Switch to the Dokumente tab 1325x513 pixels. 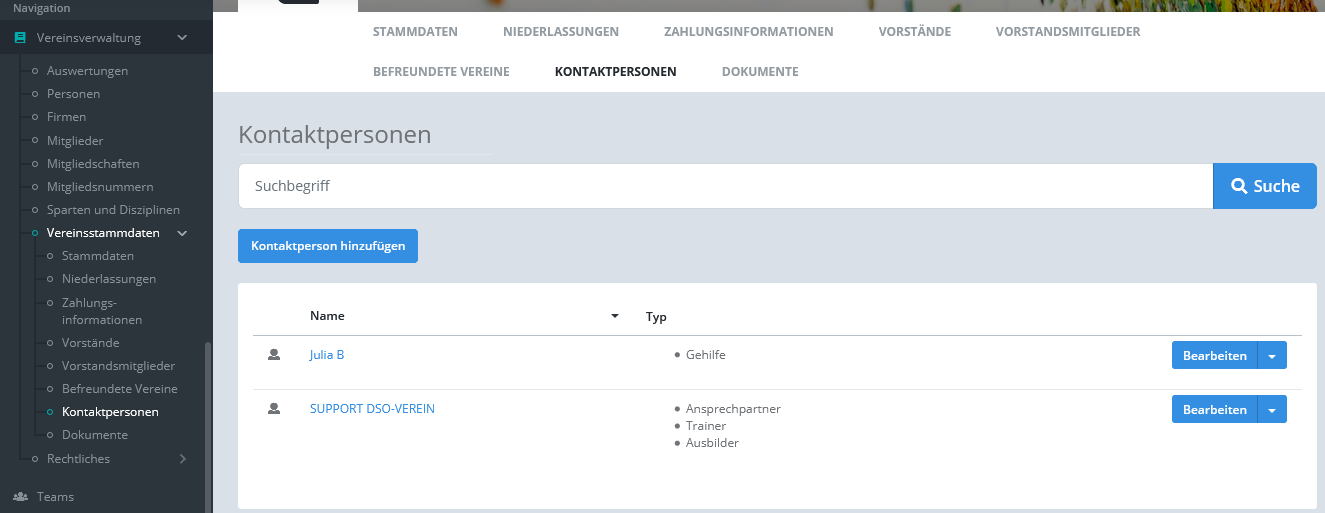pyautogui.click(x=760, y=71)
